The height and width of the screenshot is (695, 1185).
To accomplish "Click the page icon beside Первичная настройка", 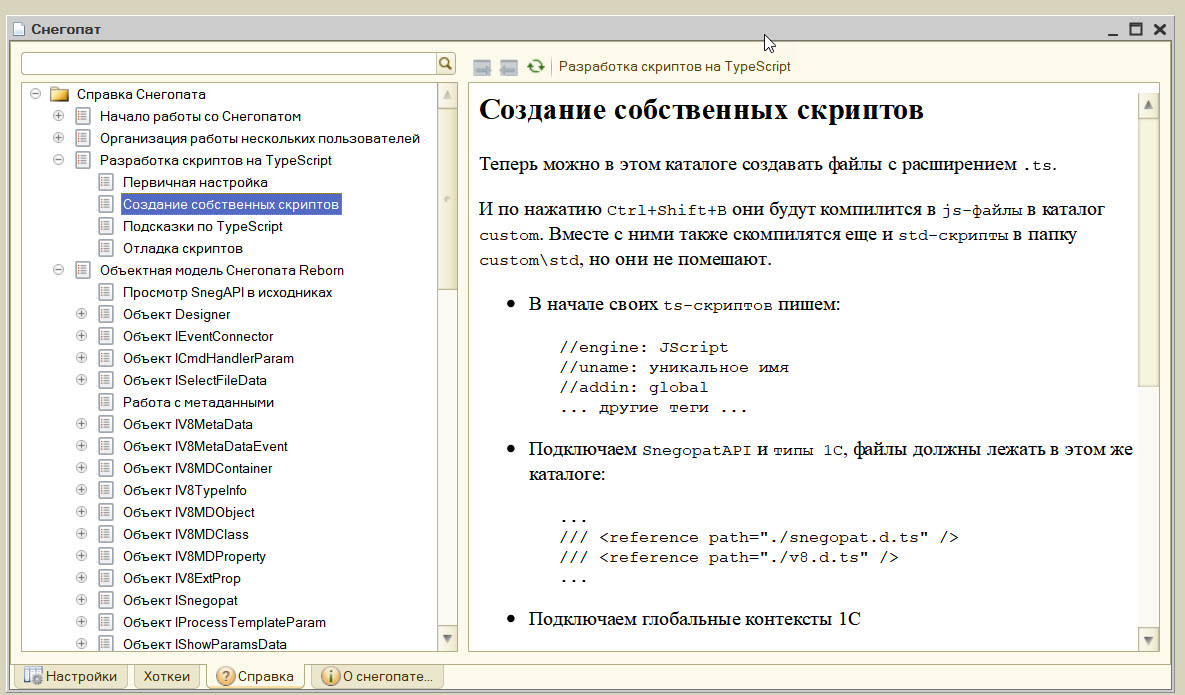I will click(106, 182).
